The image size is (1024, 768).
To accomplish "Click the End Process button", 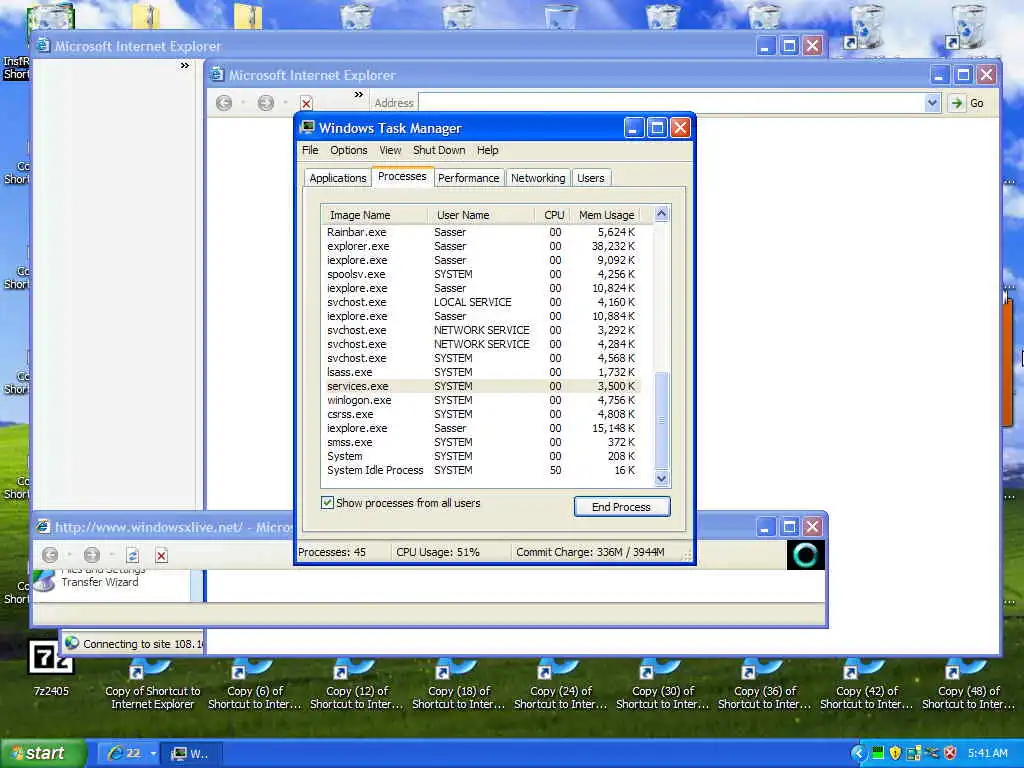I will coord(622,507).
